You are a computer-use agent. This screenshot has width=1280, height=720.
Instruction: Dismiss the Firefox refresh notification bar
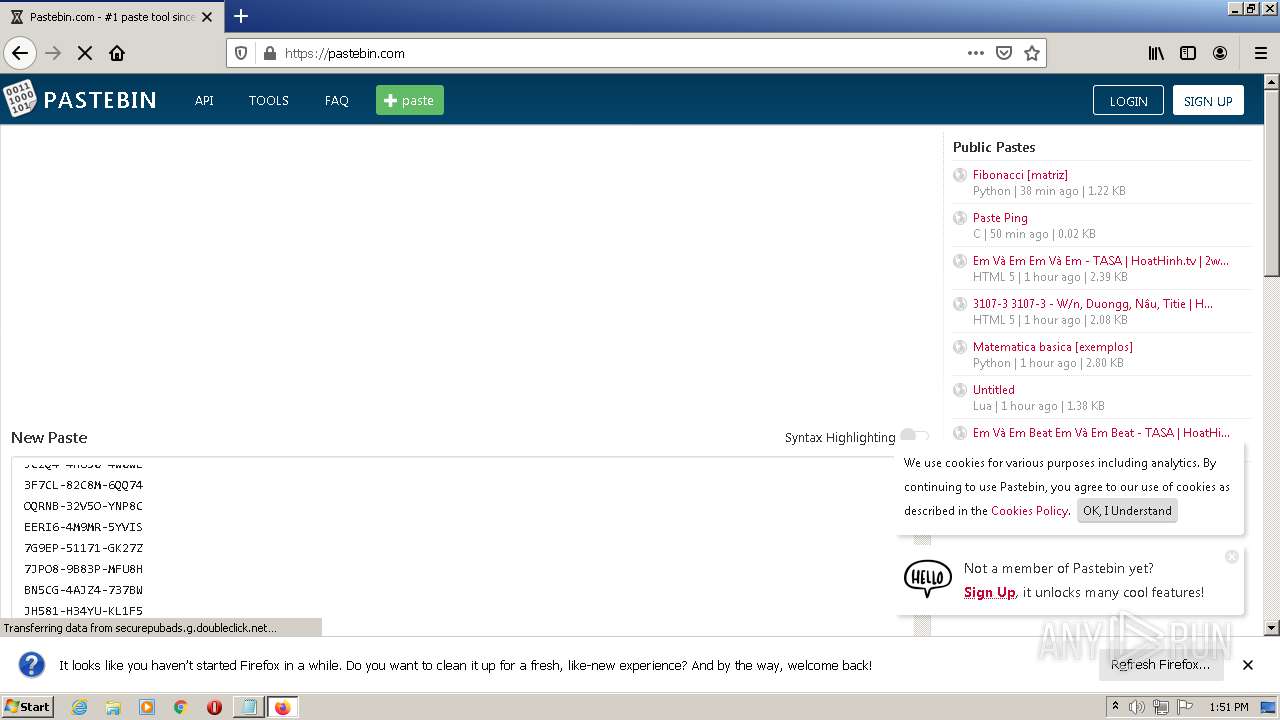[1248, 665]
